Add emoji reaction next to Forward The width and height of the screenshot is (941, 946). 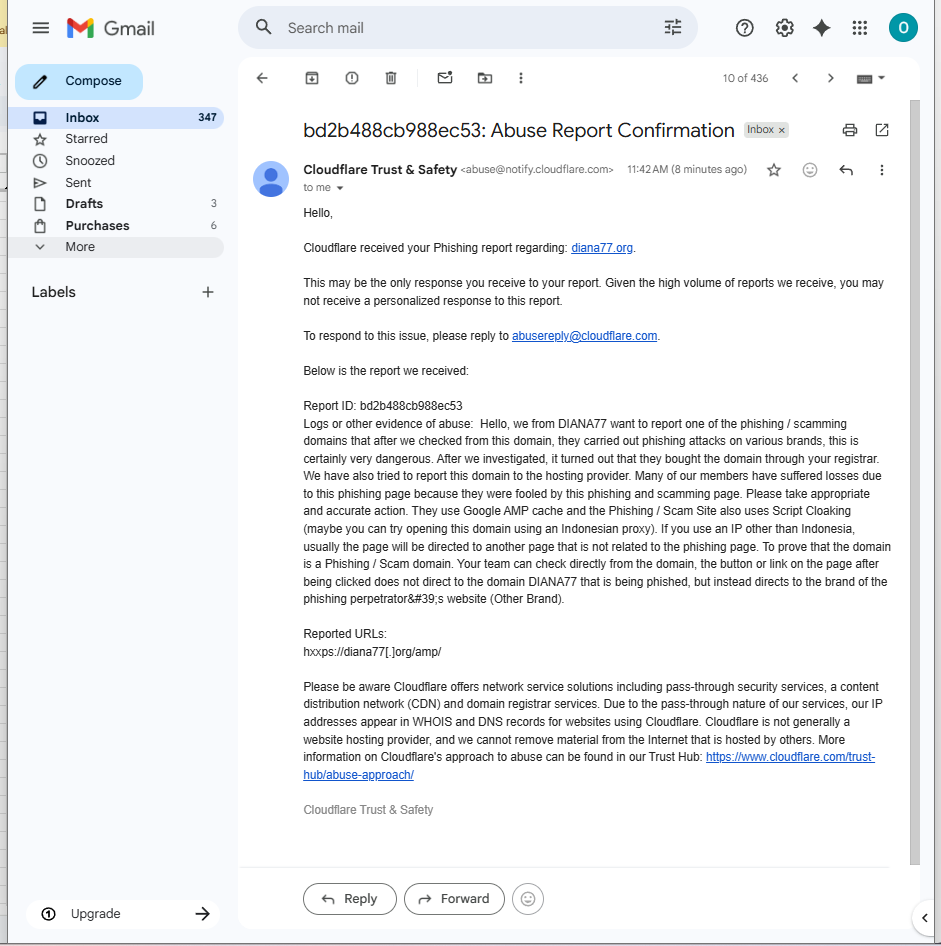point(528,899)
